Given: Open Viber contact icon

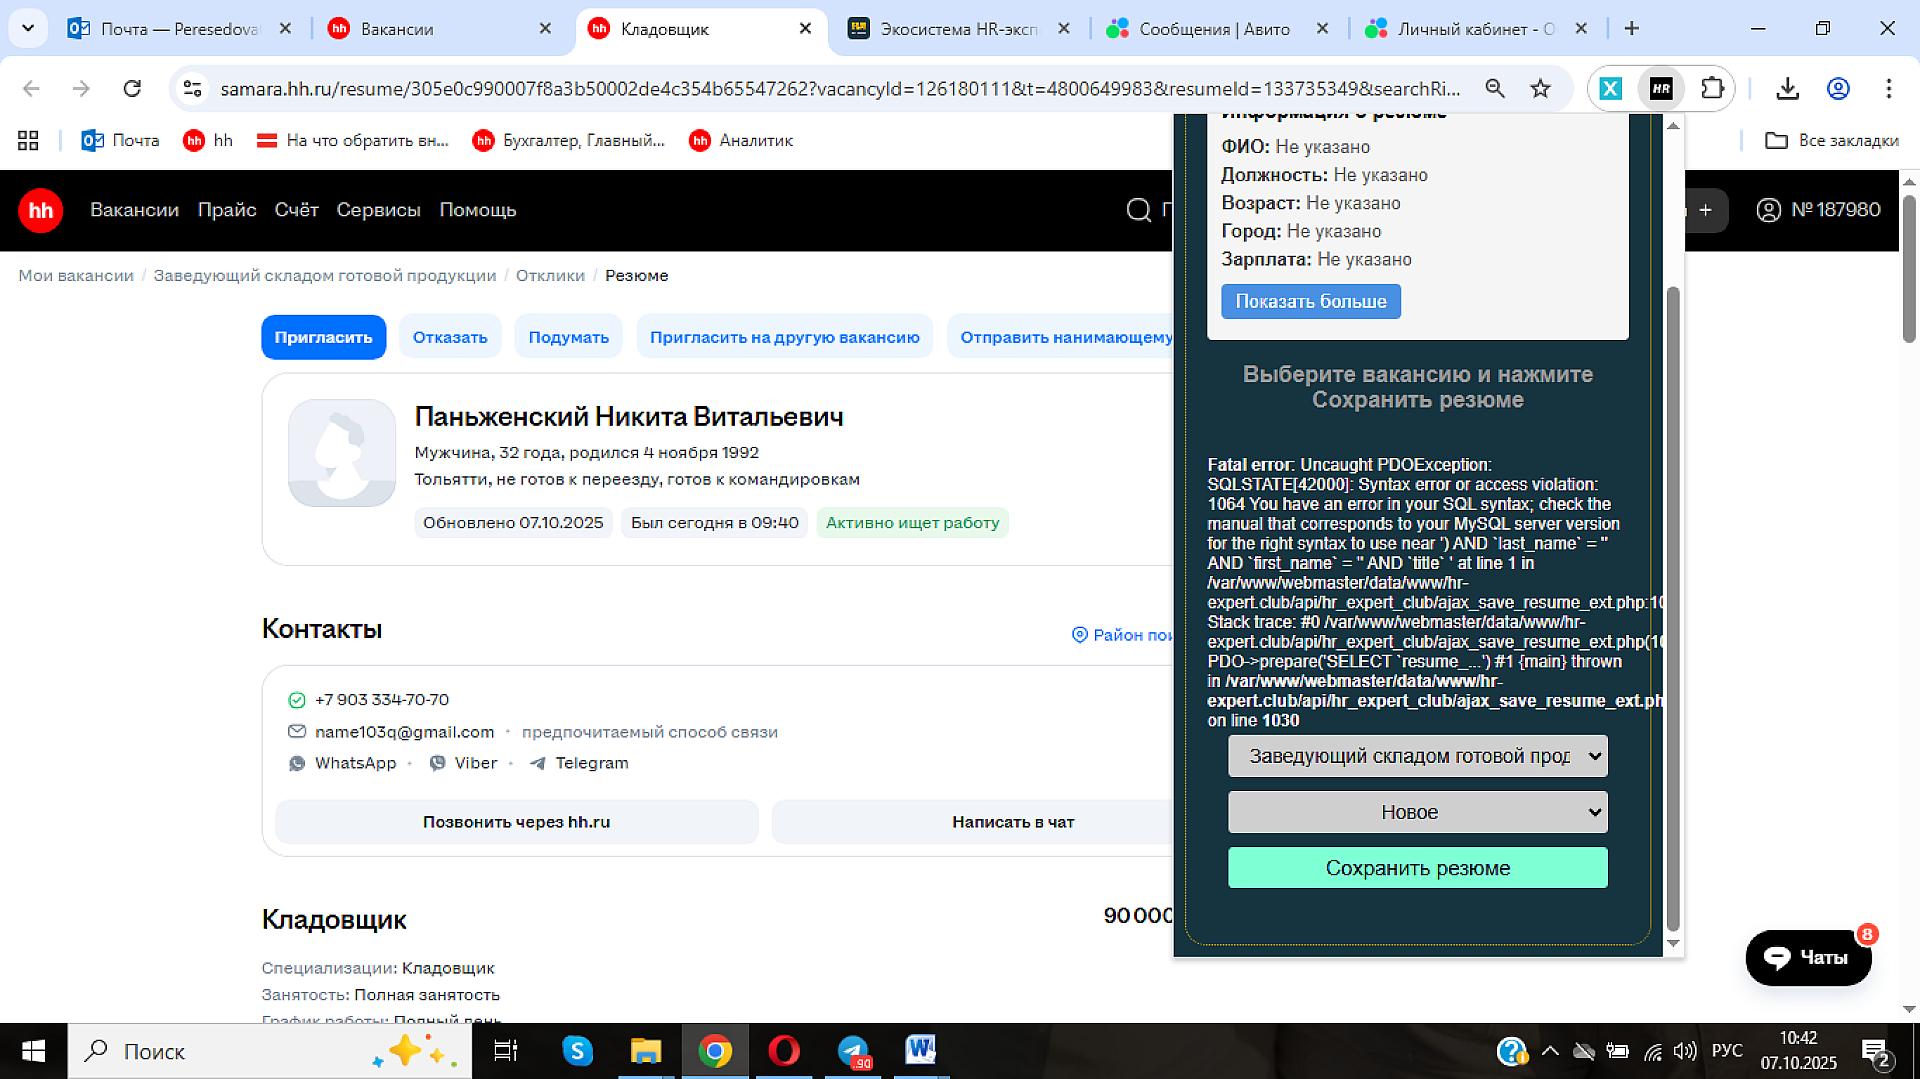Looking at the screenshot, I should tap(438, 763).
